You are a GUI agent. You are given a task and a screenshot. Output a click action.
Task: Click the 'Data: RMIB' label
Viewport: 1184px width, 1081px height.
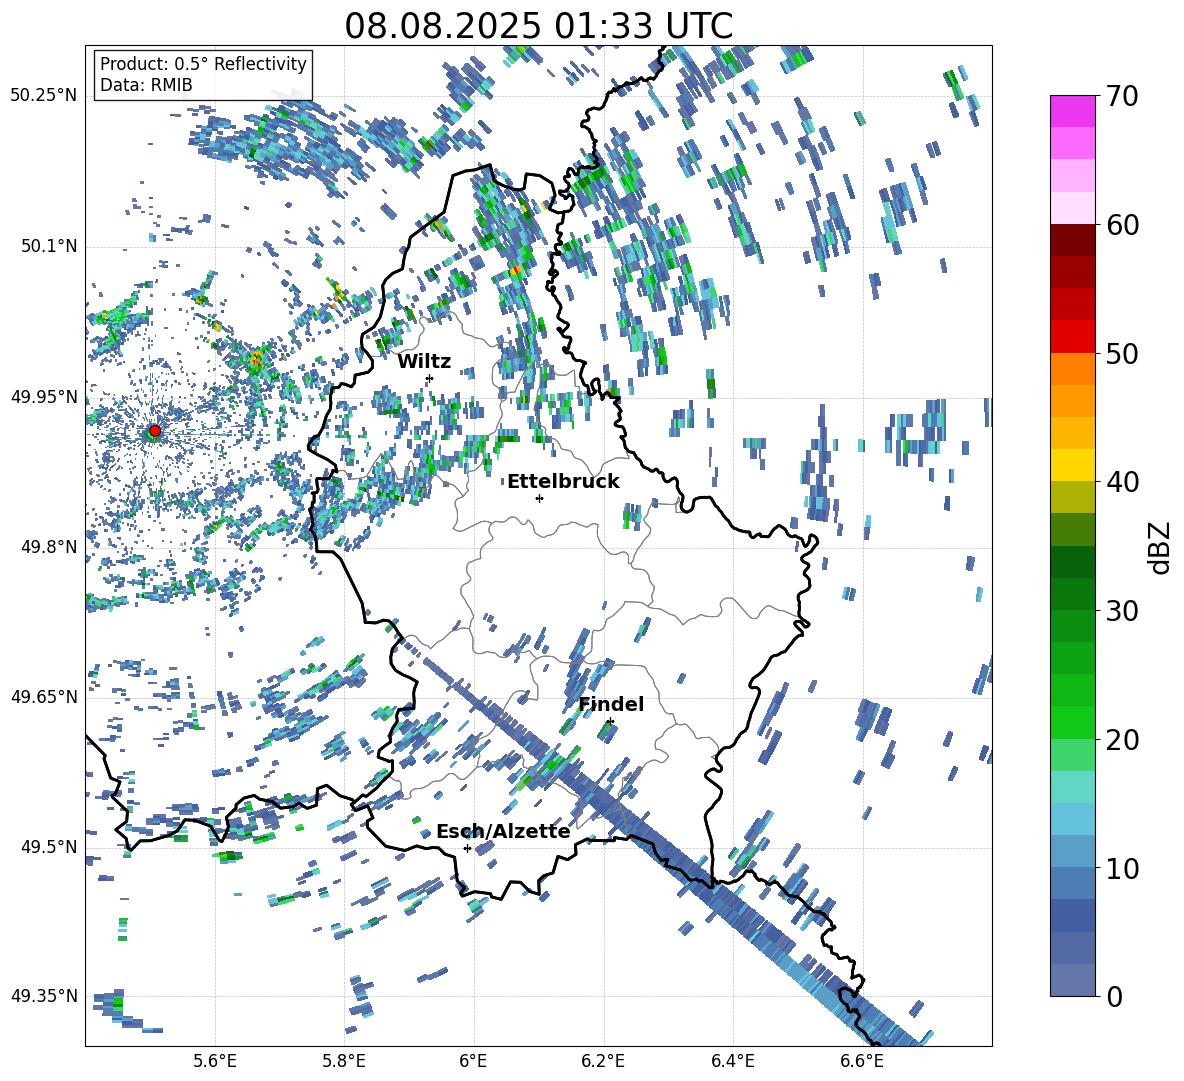[146, 85]
